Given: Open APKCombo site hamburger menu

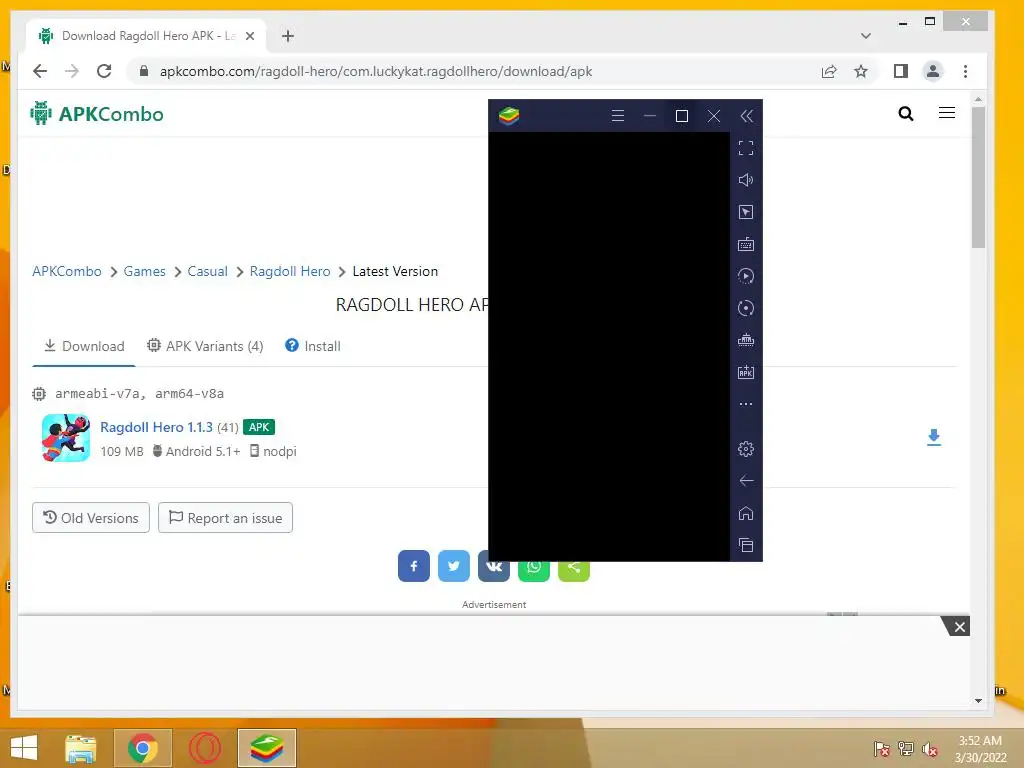Looking at the screenshot, I should click(947, 113).
